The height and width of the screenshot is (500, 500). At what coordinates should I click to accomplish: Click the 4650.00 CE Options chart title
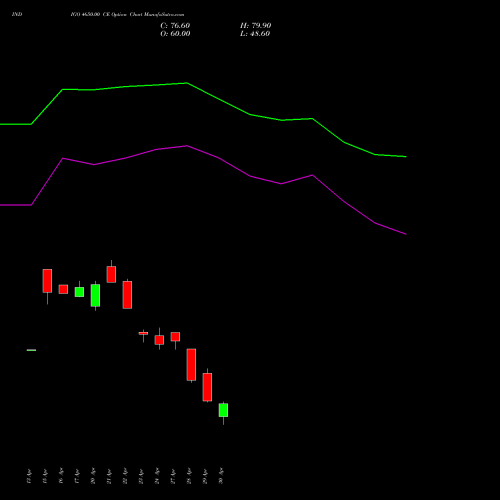(x=127, y=14)
